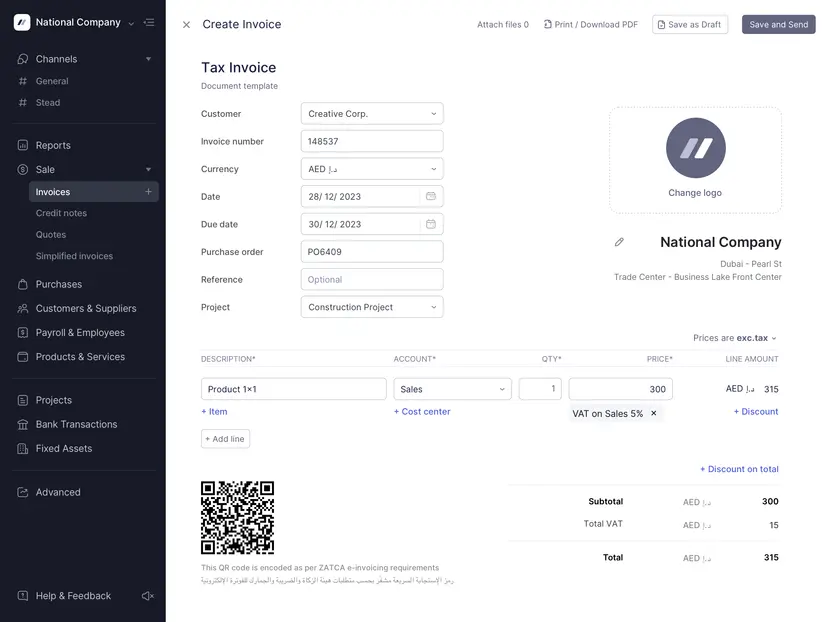828x622 pixels.
Task: Click the National Company logo icon in sidebar
Action: [22, 22]
